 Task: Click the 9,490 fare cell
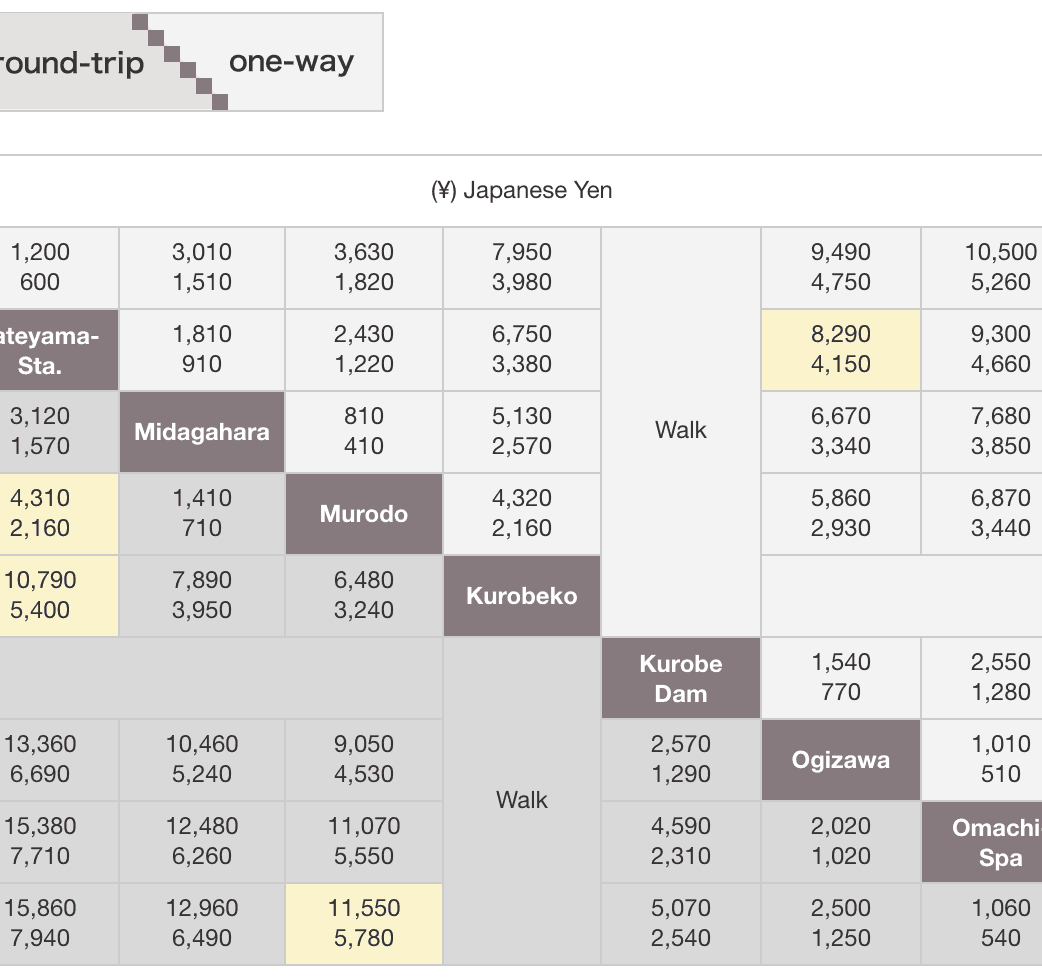click(841, 267)
